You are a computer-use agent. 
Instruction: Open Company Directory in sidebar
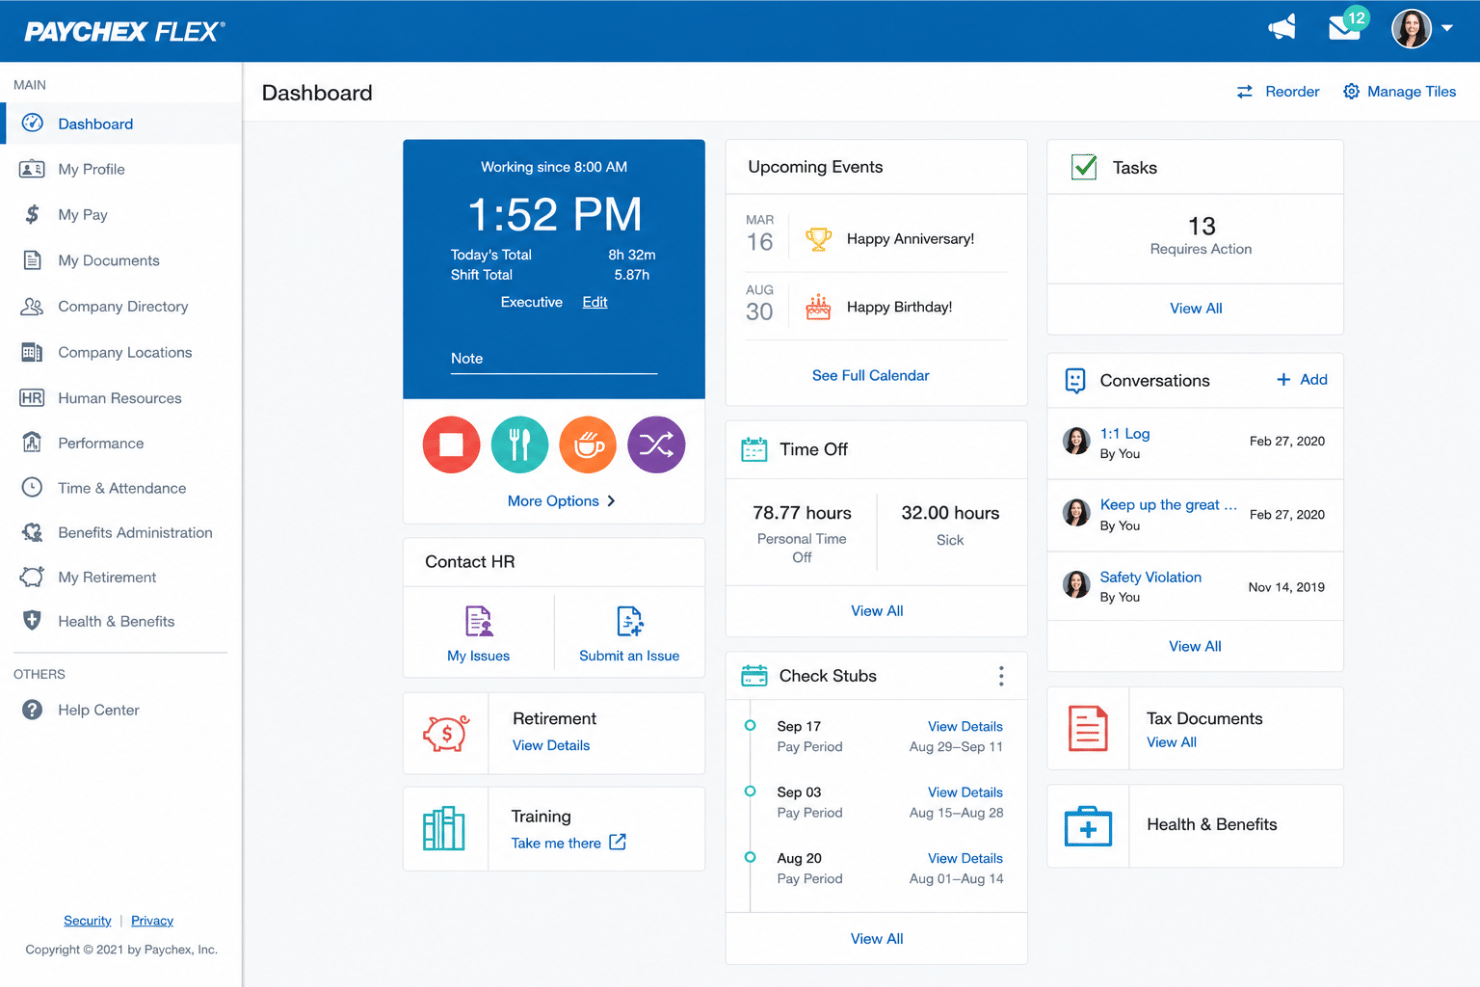121,306
